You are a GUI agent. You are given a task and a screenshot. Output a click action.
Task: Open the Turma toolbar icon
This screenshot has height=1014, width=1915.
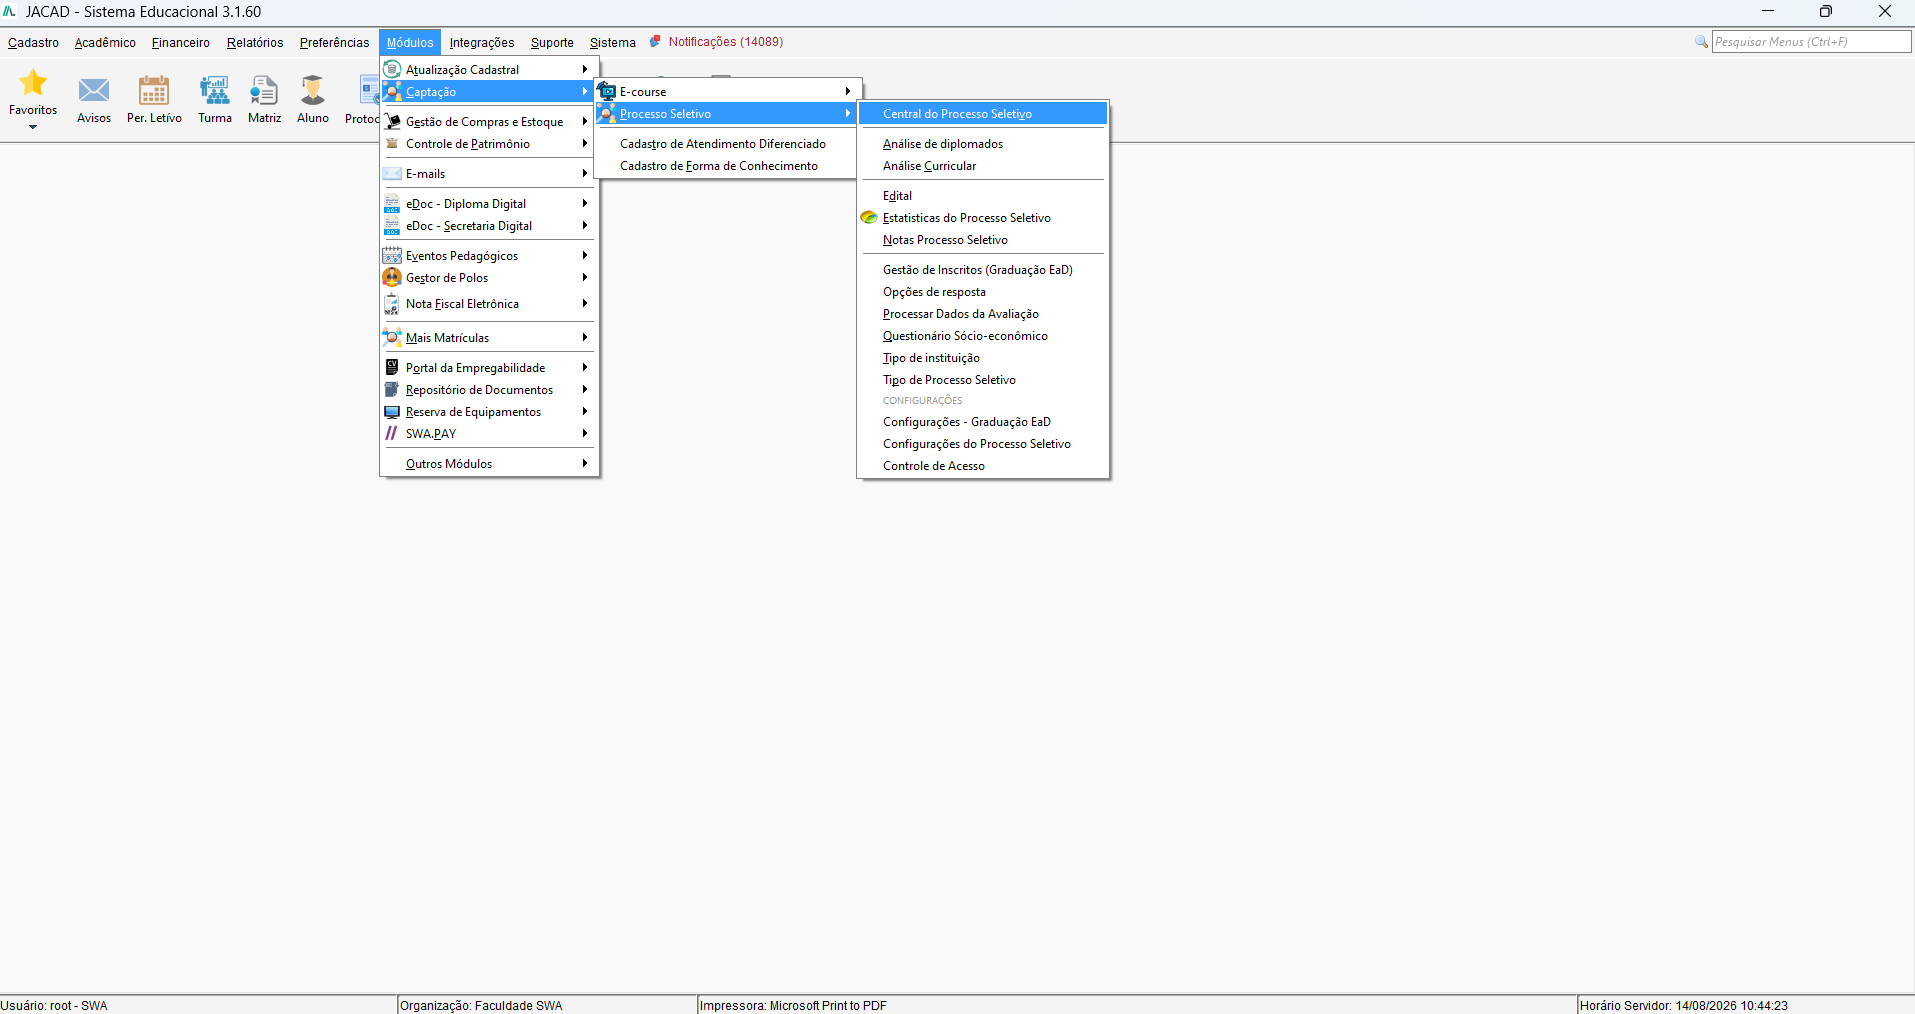(215, 90)
